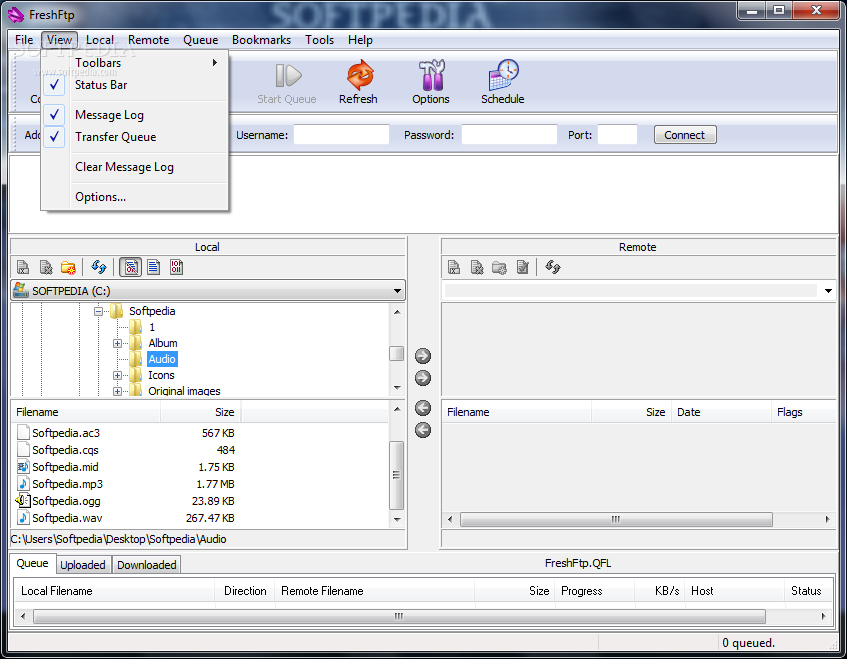Click the Refresh toolbar icon
Viewport: 847px width, 659px height.
360,75
